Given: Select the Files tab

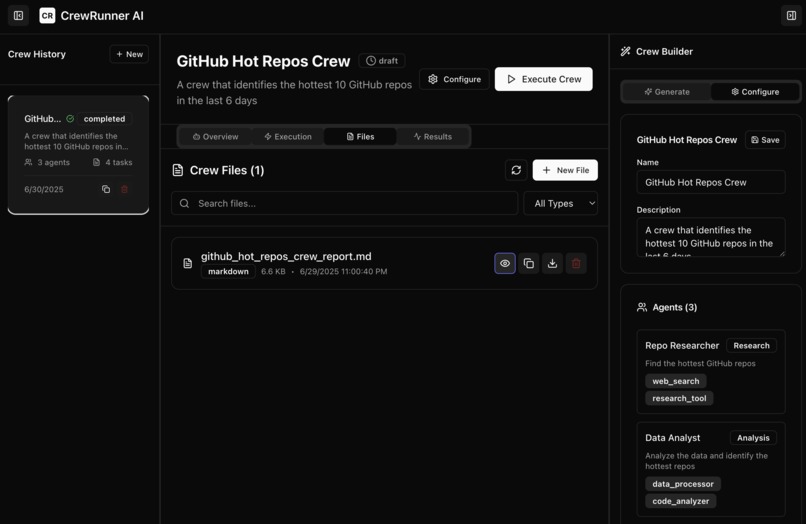Looking at the screenshot, I should (x=360, y=136).
